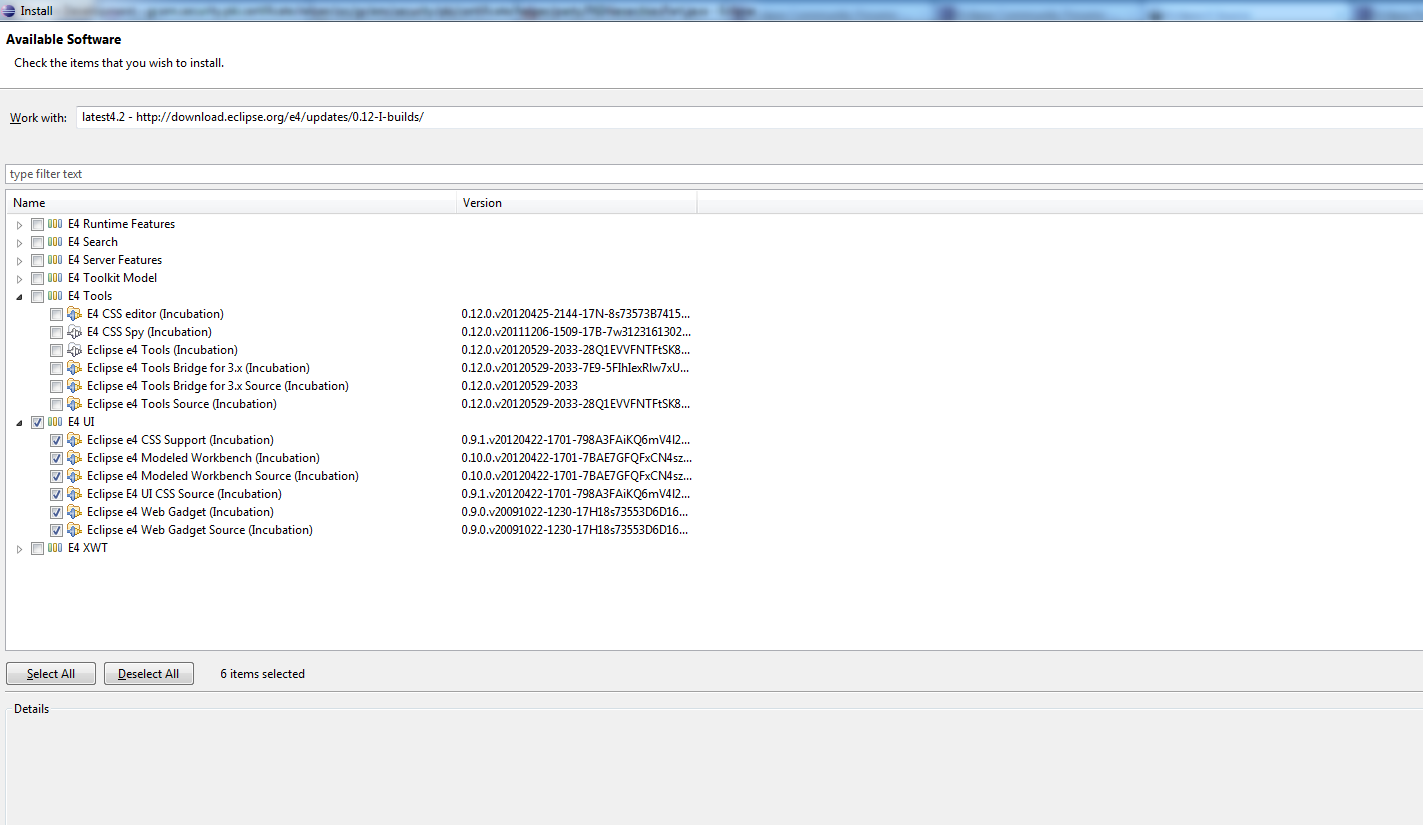
Task: Expand the E4 Toolkit Model node
Action: (x=19, y=279)
